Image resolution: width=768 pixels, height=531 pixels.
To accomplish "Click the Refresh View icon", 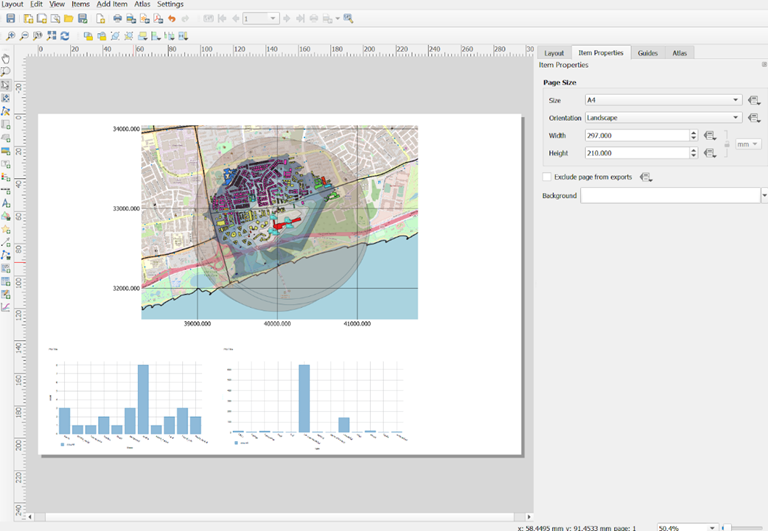I will point(65,36).
